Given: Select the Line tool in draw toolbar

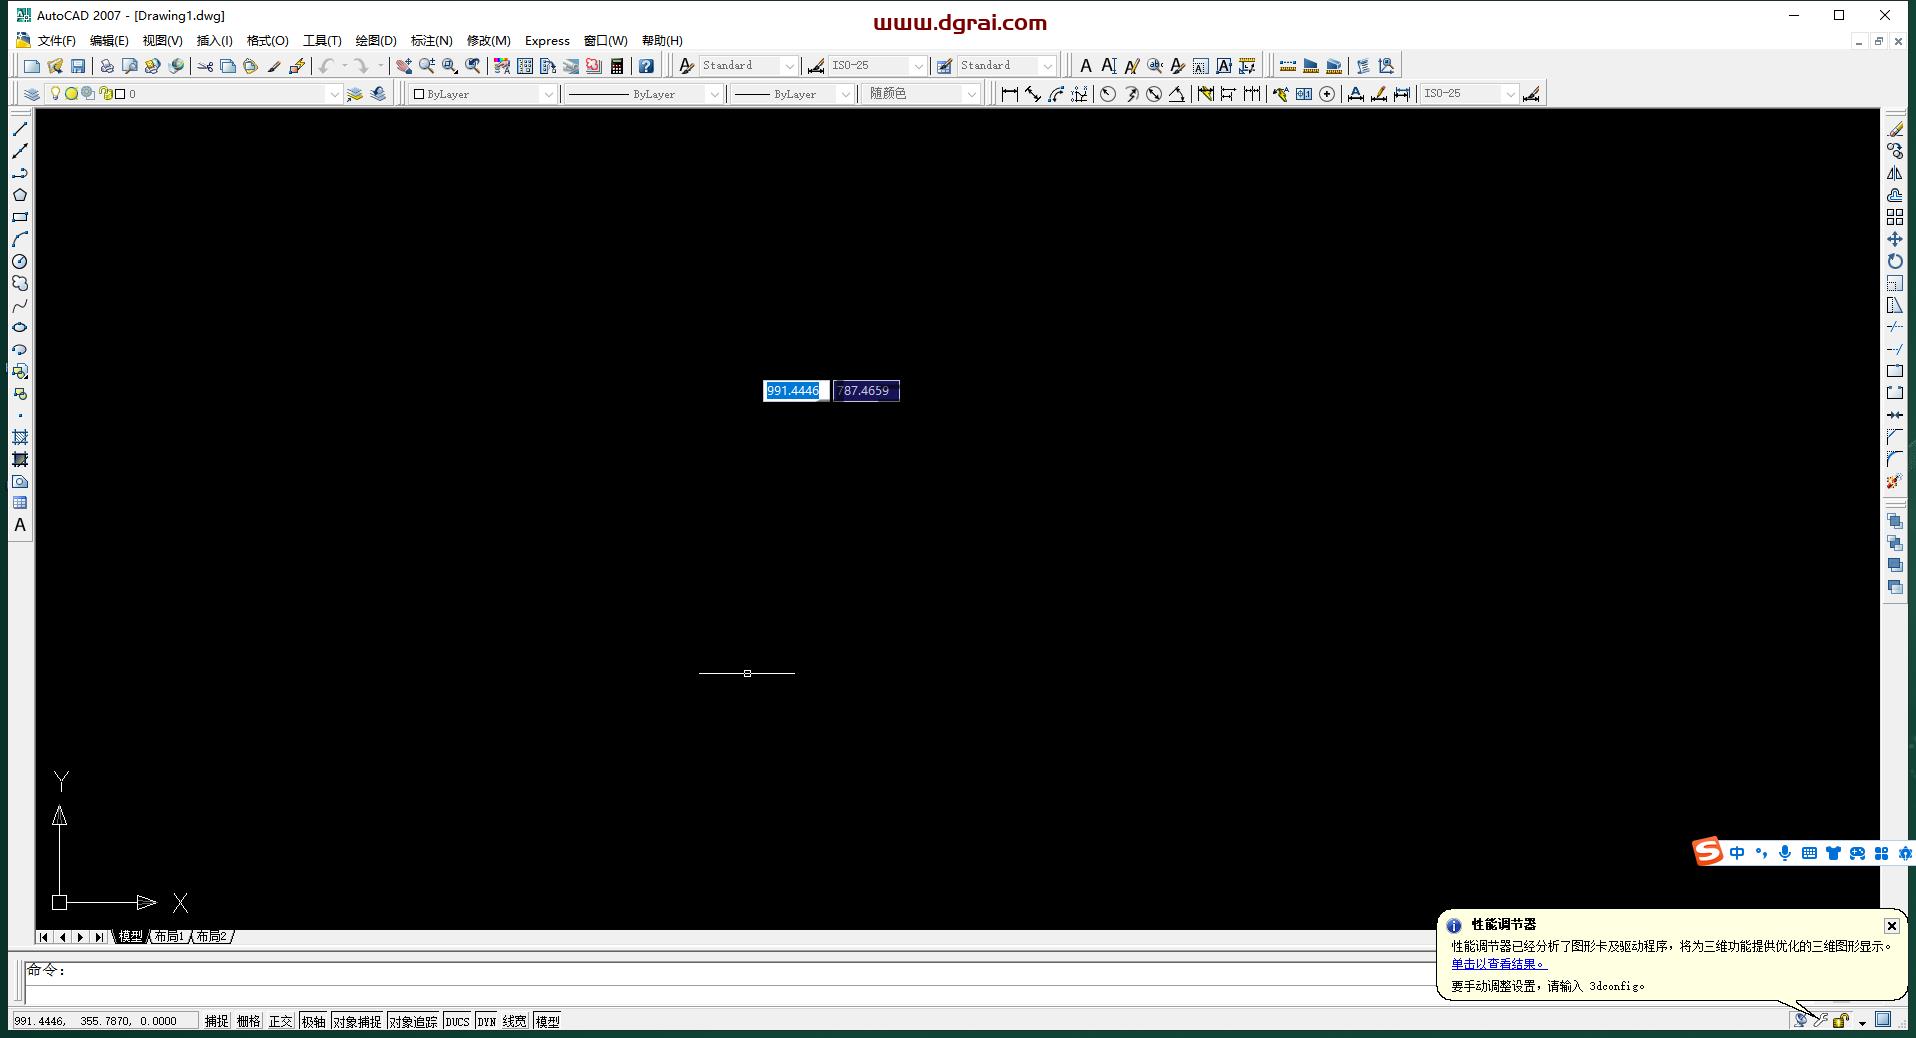Looking at the screenshot, I should click(x=19, y=129).
